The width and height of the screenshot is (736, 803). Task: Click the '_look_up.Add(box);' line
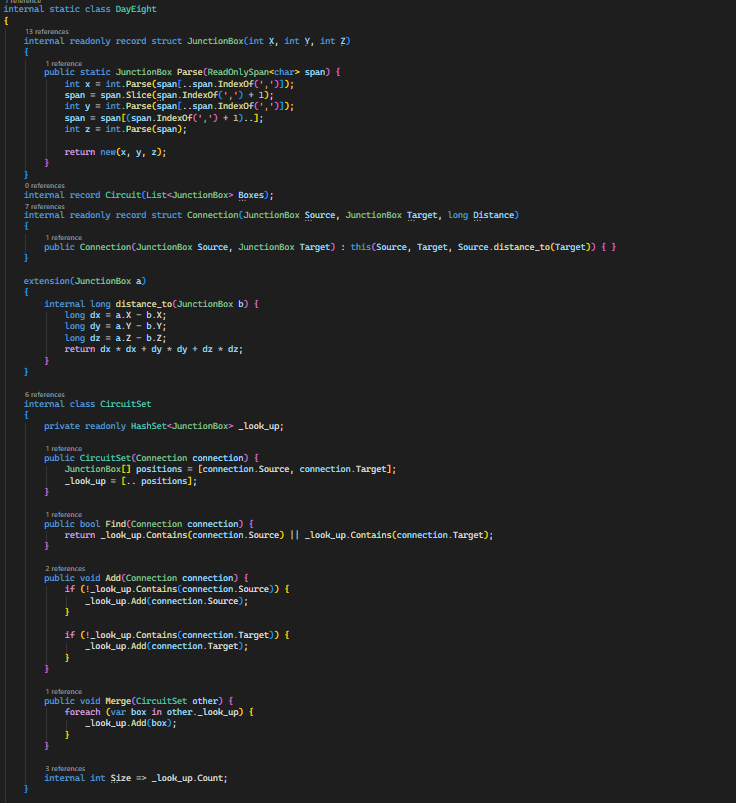tap(131, 723)
